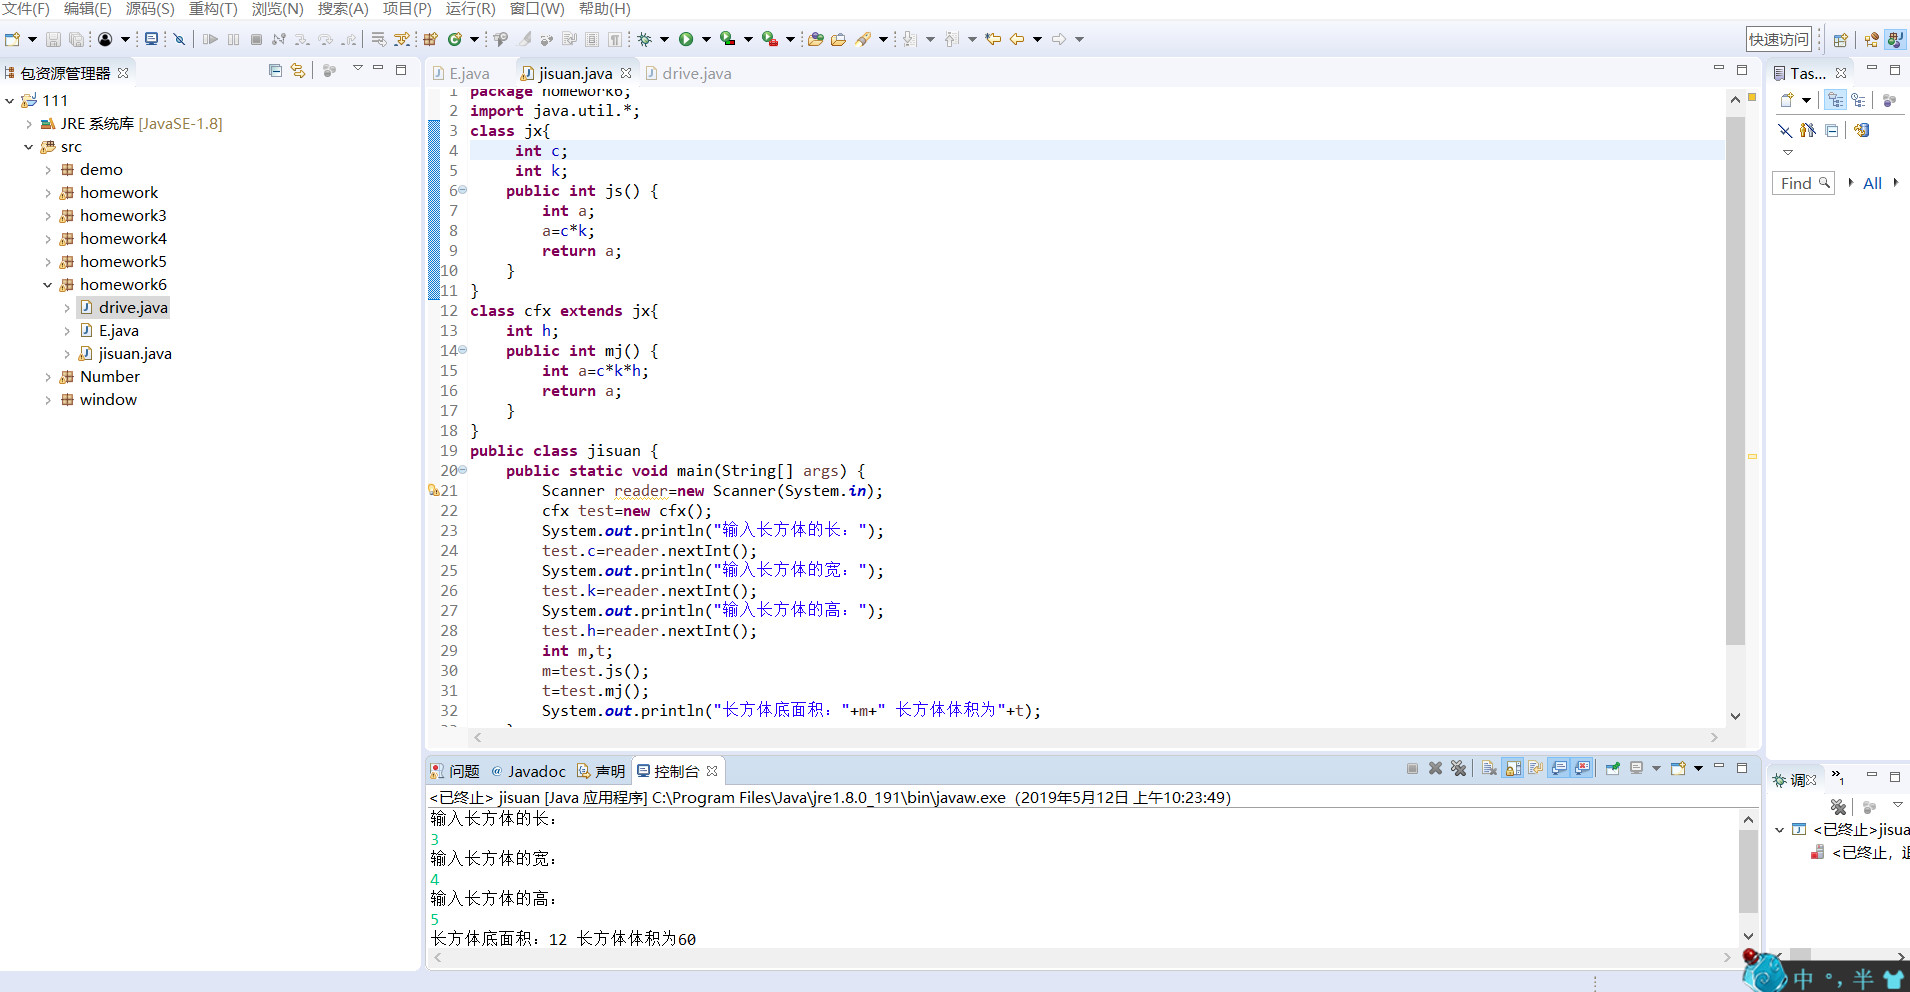1910x992 pixels.
Task: Click the New Java Package icon
Action: tap(430, 39)
